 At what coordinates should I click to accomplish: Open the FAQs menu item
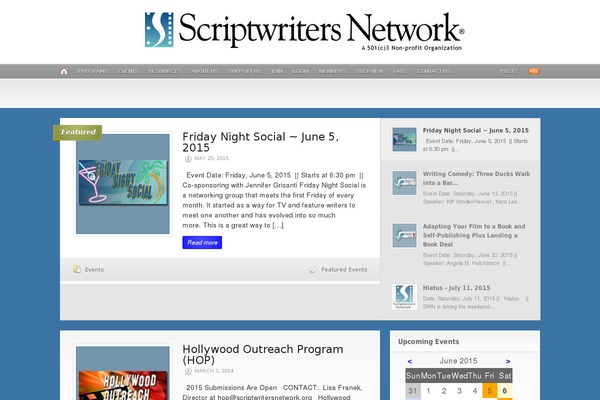399,71
